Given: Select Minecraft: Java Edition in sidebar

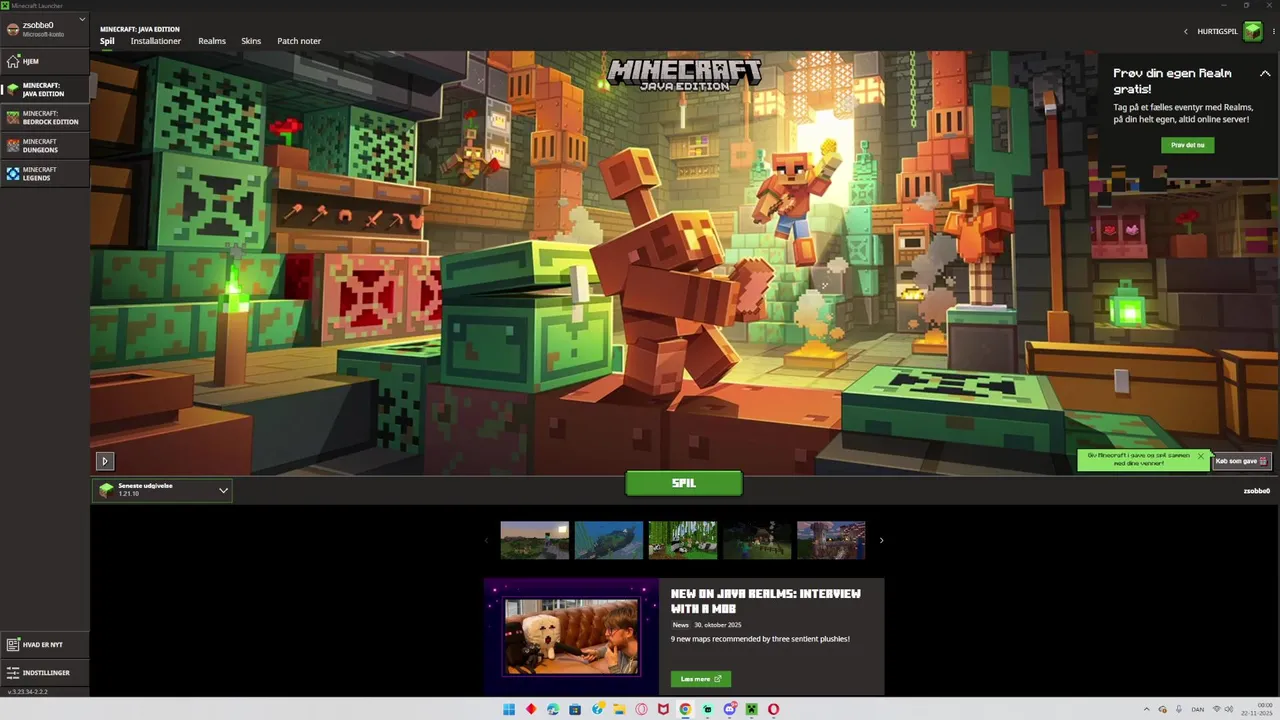Looking at the screenshot, I should coord(45,90).
